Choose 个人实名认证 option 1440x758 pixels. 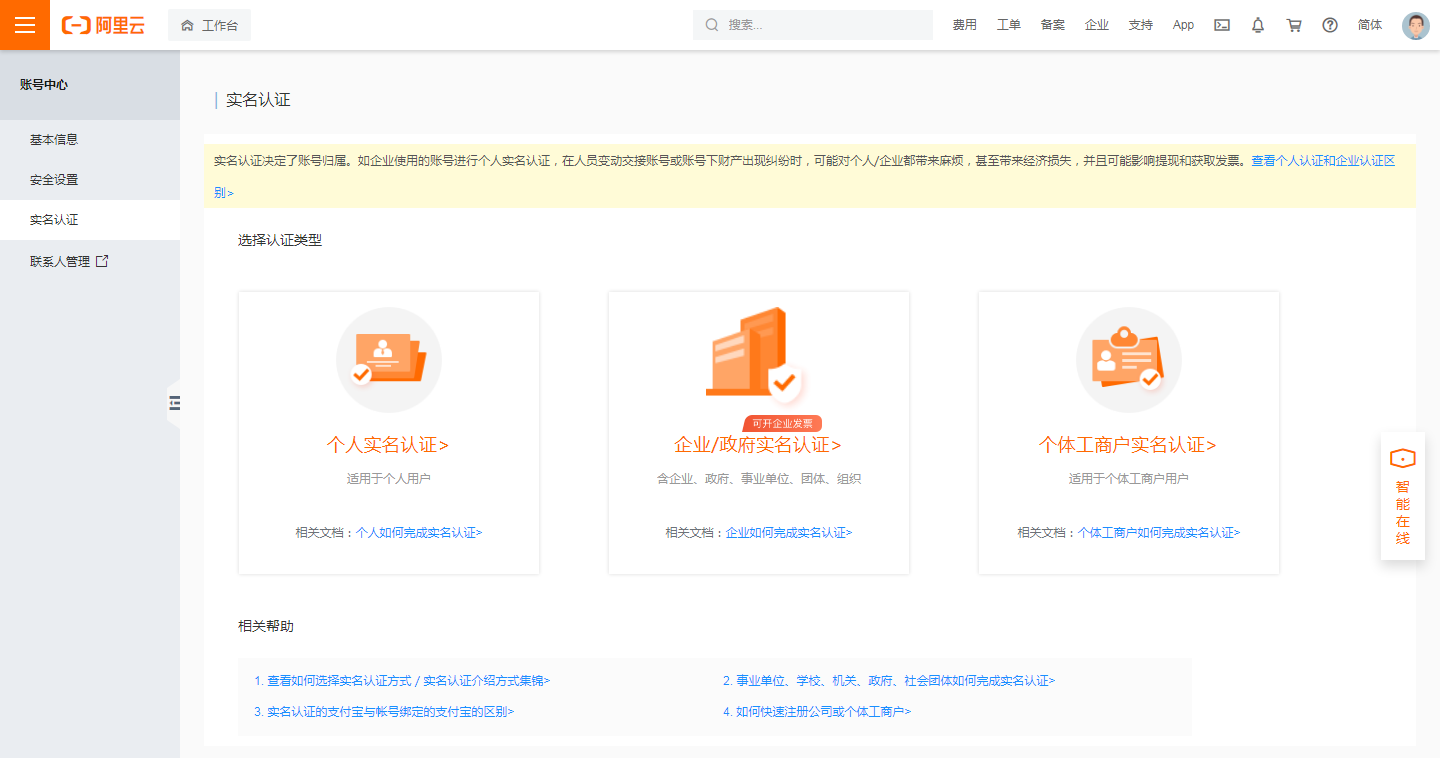coord(387,445)
